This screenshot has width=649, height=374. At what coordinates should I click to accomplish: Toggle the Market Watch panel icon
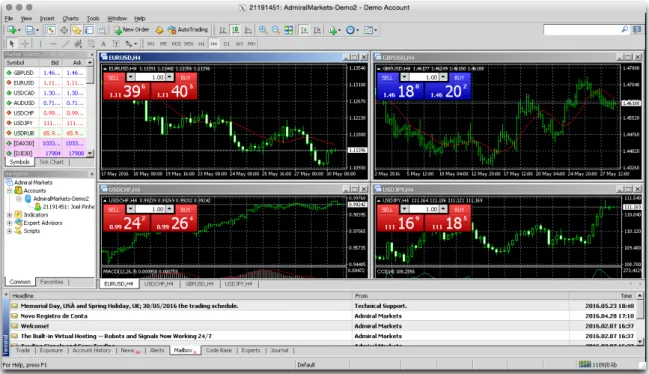(51, 30)
